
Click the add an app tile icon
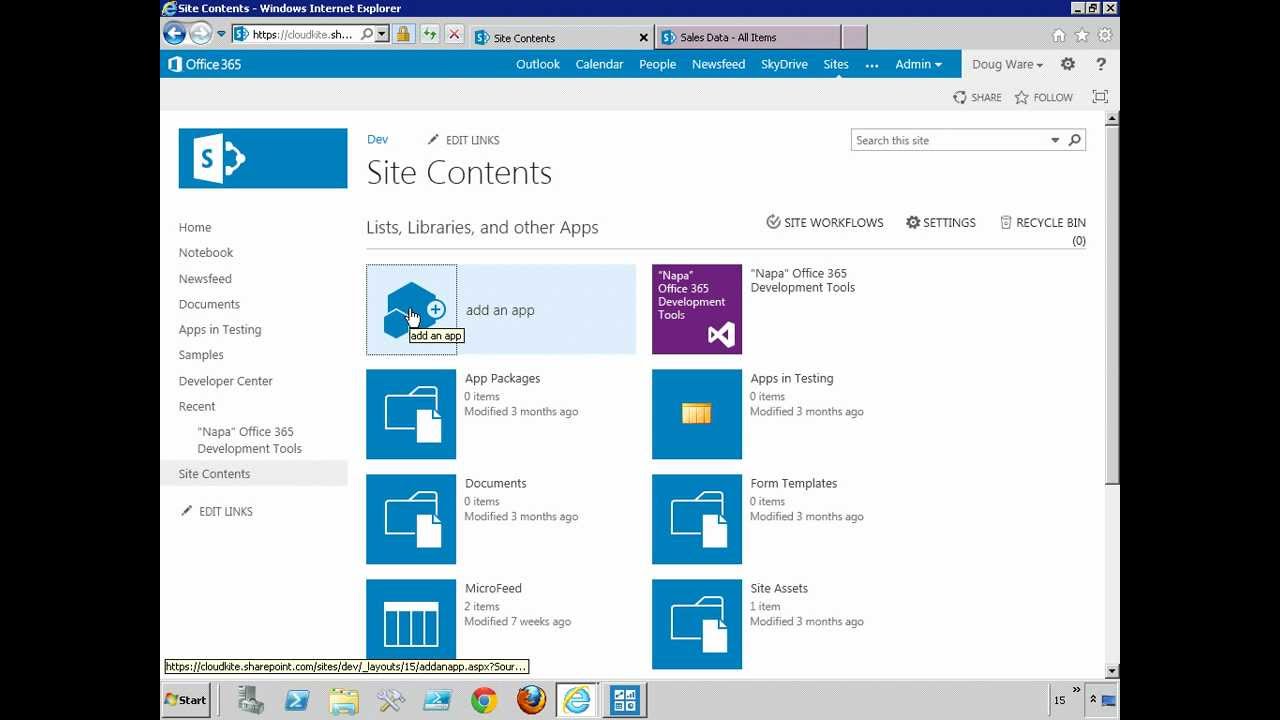pos(411,309)
